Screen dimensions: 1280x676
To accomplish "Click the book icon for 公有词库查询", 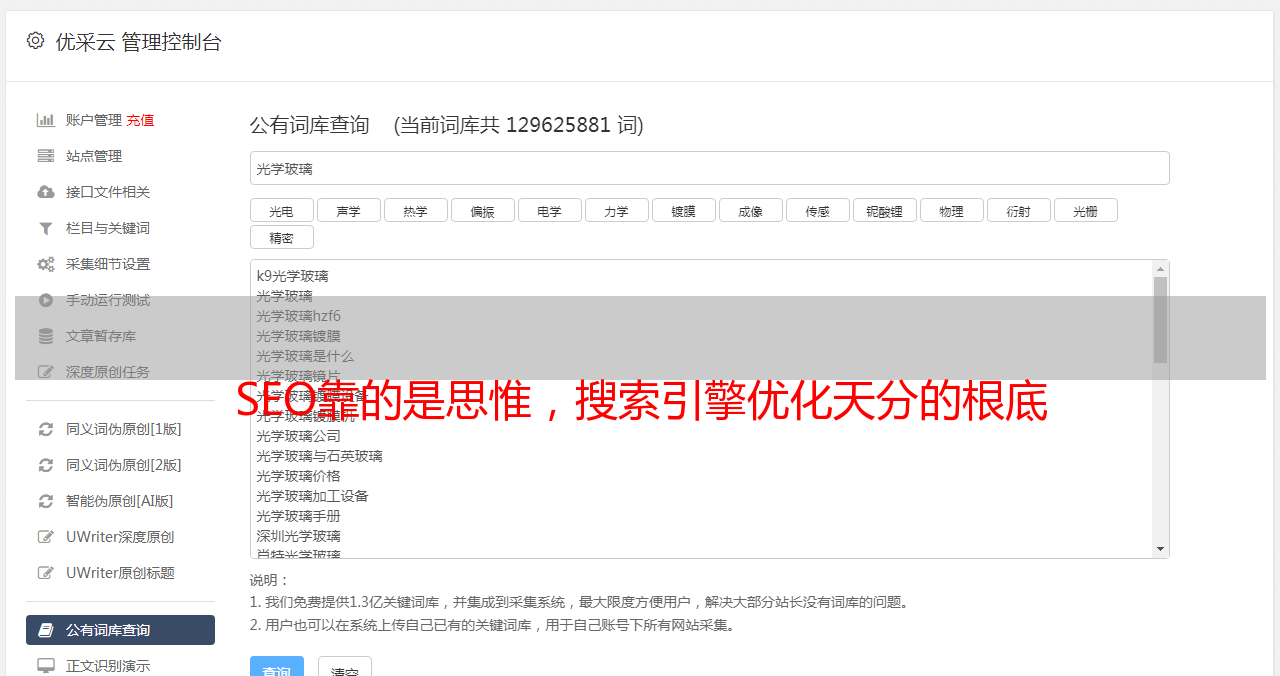I will pos(46,630).
